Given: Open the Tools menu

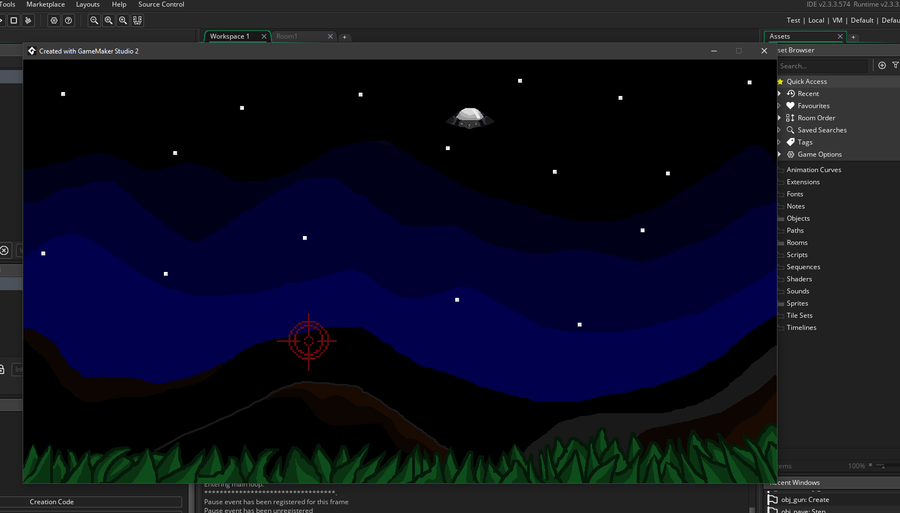Looking at the screenshot, I should [x=7, y=4].
